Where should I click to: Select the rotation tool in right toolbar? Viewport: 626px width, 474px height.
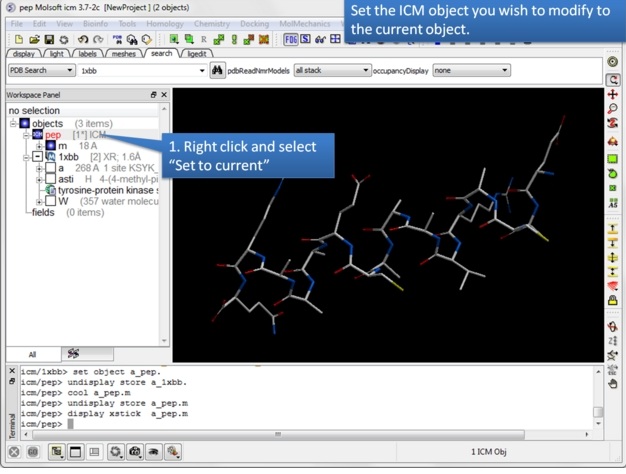click(x=613, y=80)
